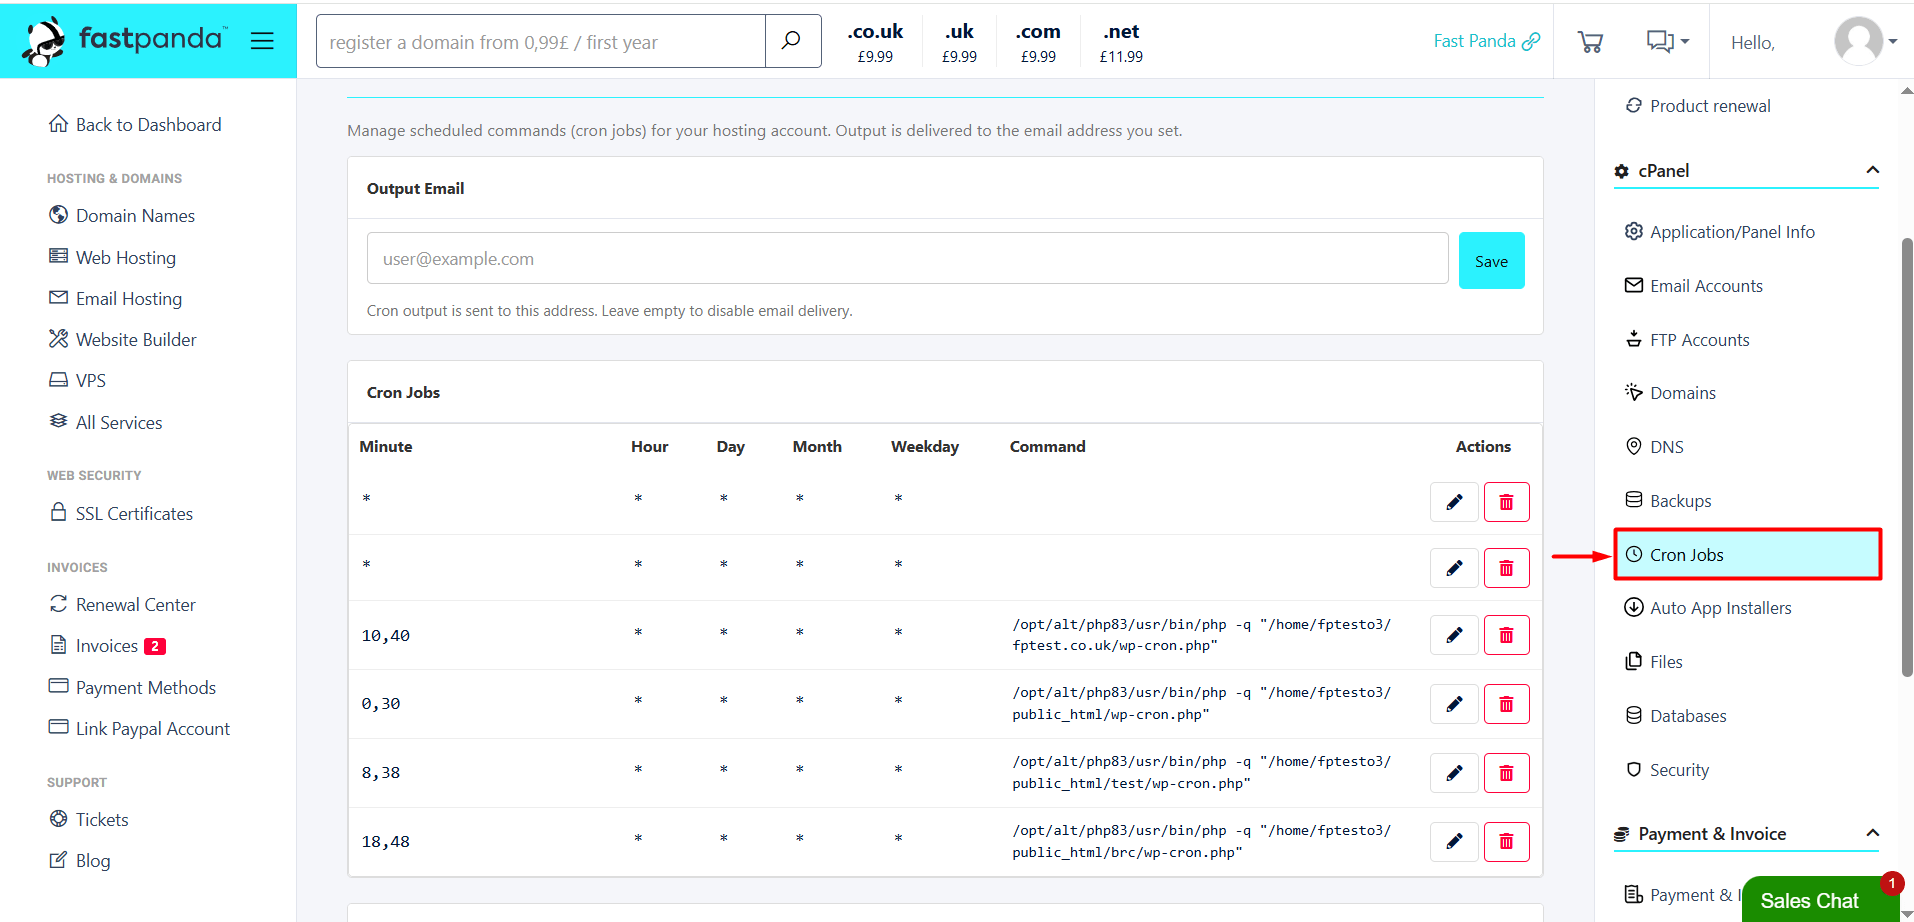Edit the 0,30 cron job
This screenshot has height=922, width=1914.
[x=1454, y=704]
